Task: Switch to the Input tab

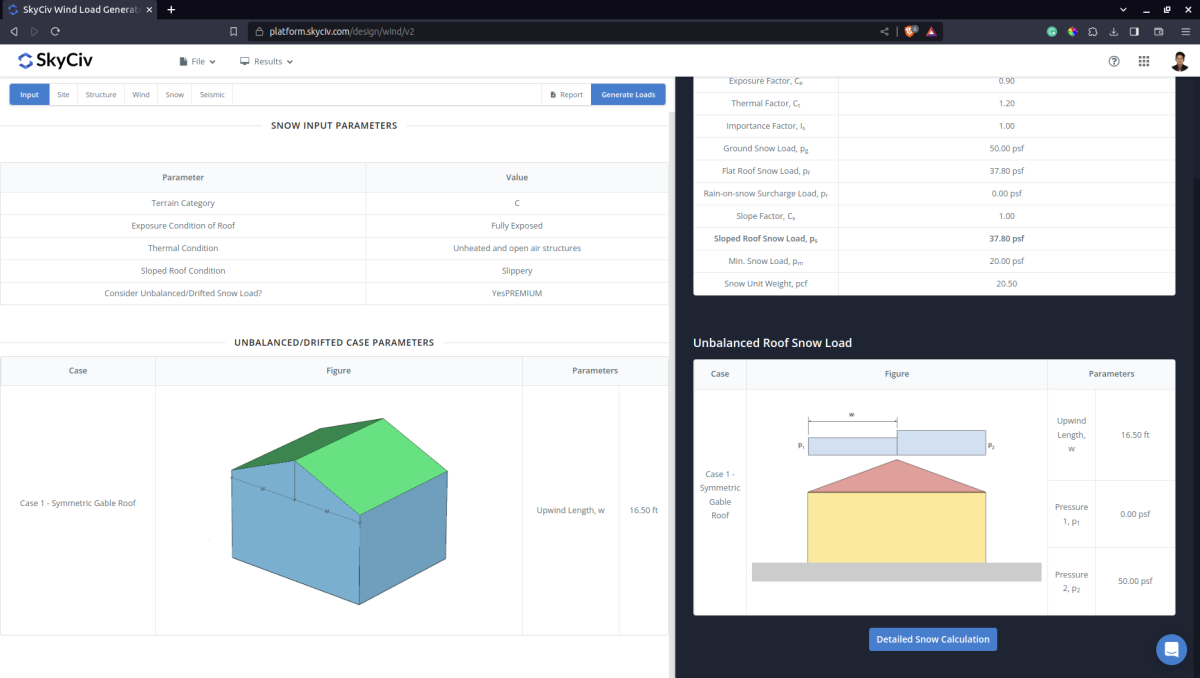Action: (28, 93)
